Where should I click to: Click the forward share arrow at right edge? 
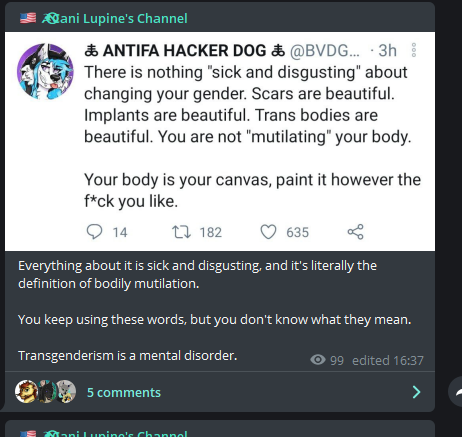456,392
